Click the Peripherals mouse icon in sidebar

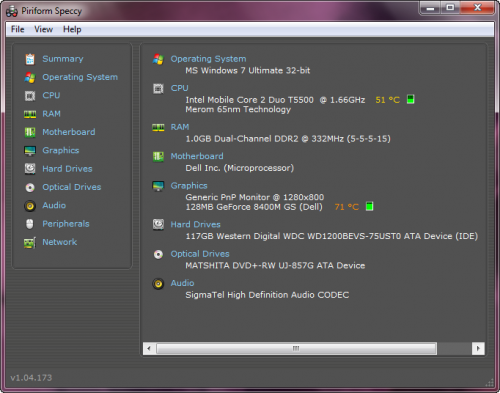pos(30,224)
